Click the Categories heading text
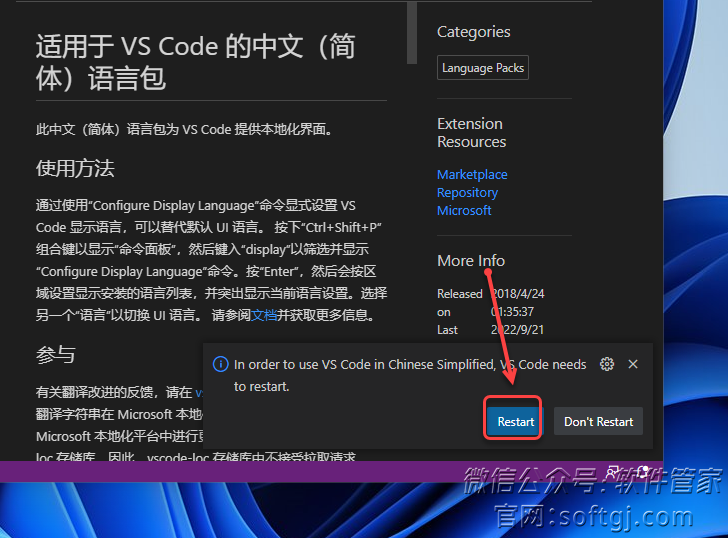728x538 pixels. tap(474, 32)
